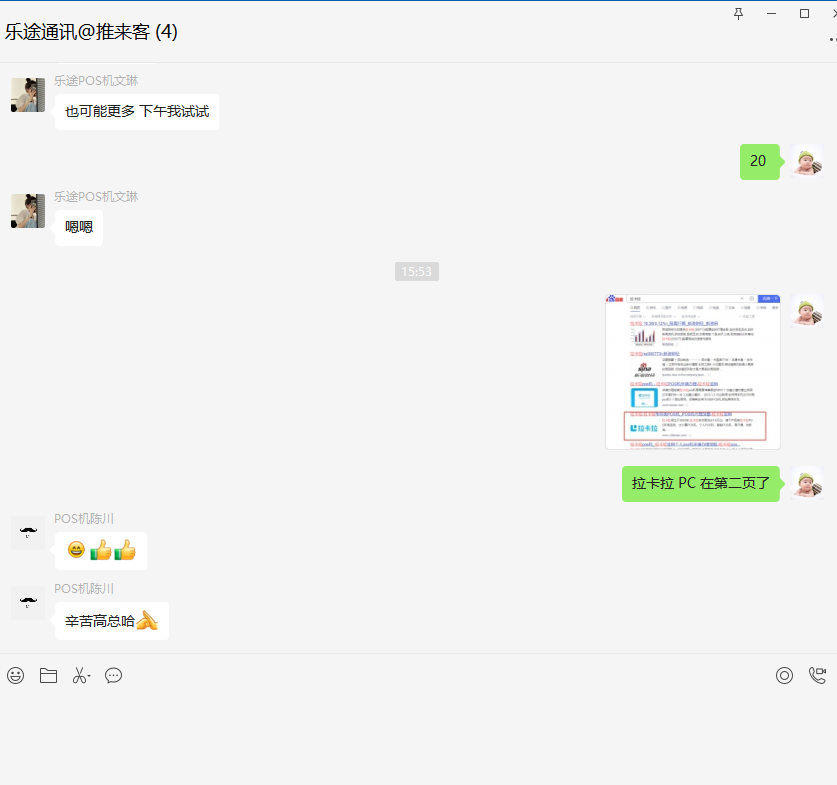837x785 pixels.
Task: Select the '拉卡拉 PC 在第二页了' message bubble
Action: click(700, 484)
